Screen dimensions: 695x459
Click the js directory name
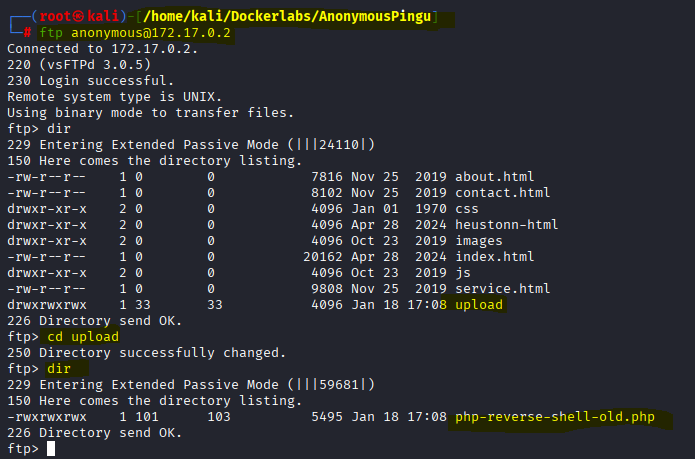pyautogui.click(x=463, y=272)
